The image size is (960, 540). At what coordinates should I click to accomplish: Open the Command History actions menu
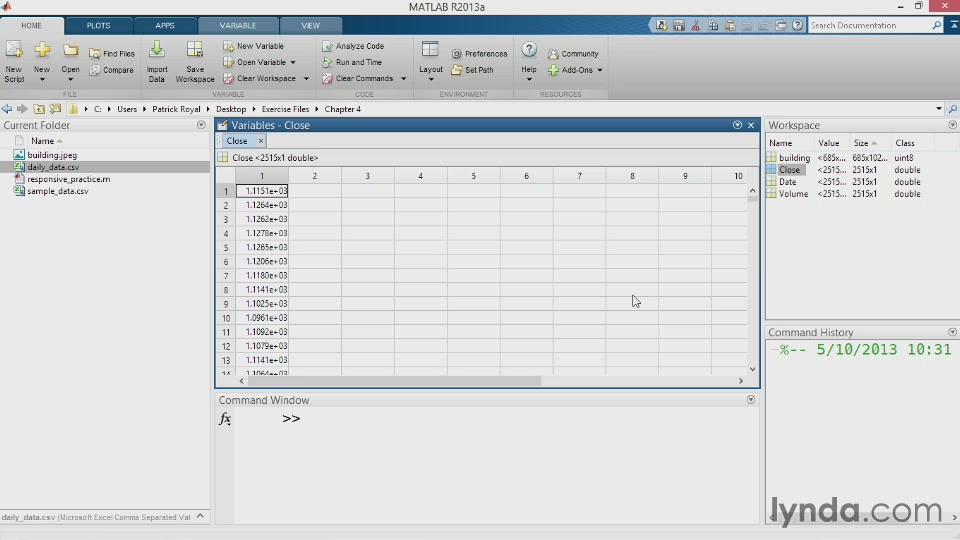coord(953,332)
